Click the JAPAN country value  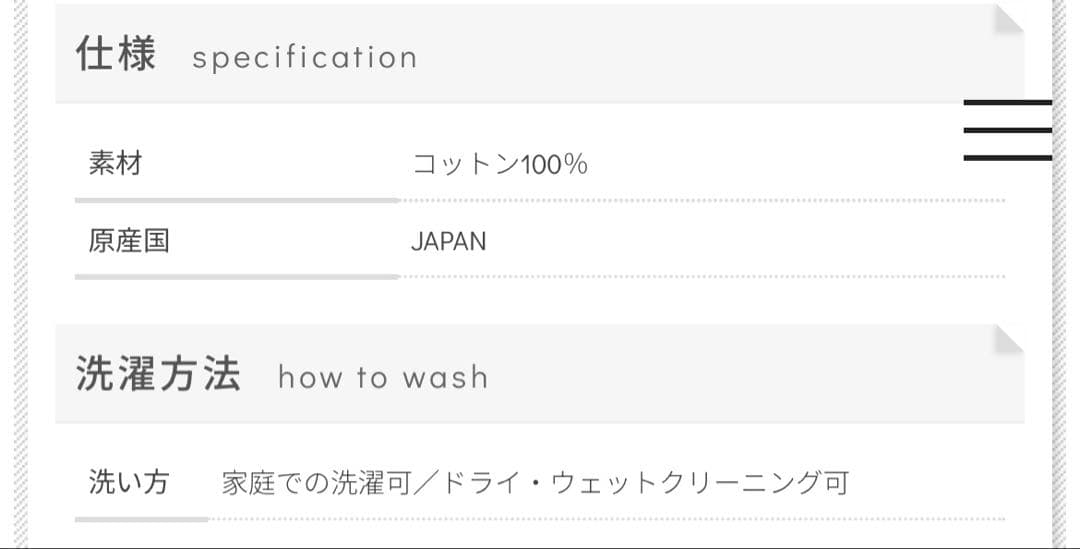click(448, 242)
